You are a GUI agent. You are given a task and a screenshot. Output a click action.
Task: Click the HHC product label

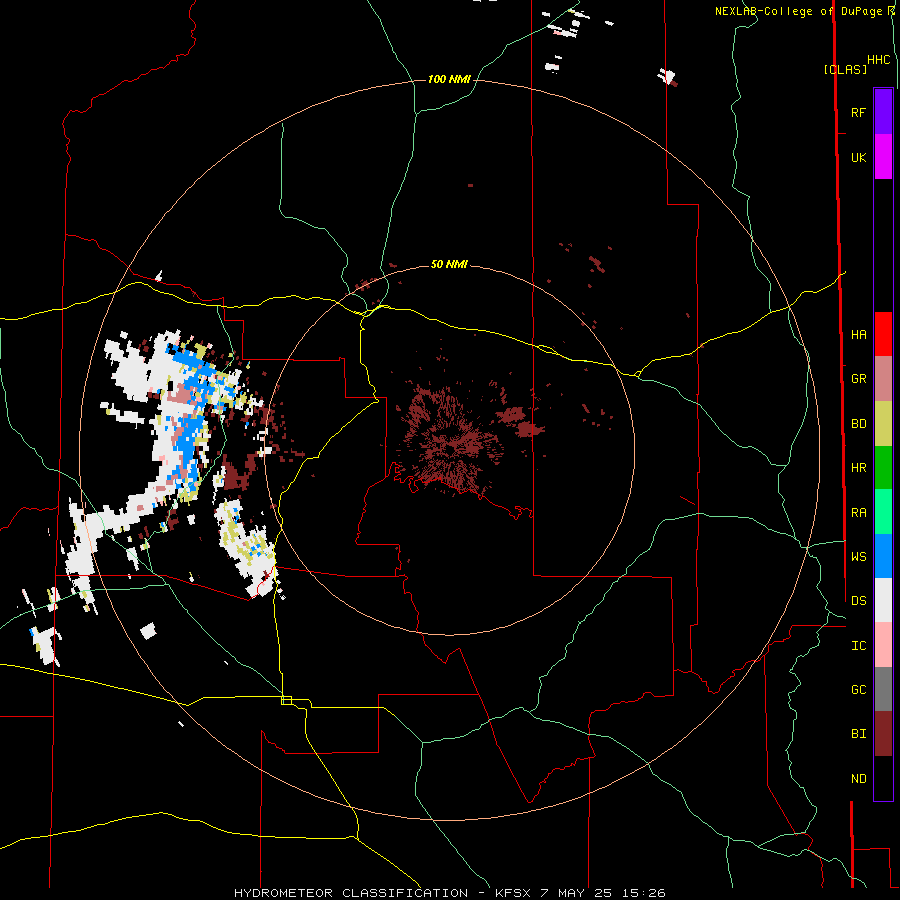coord(879,60)
